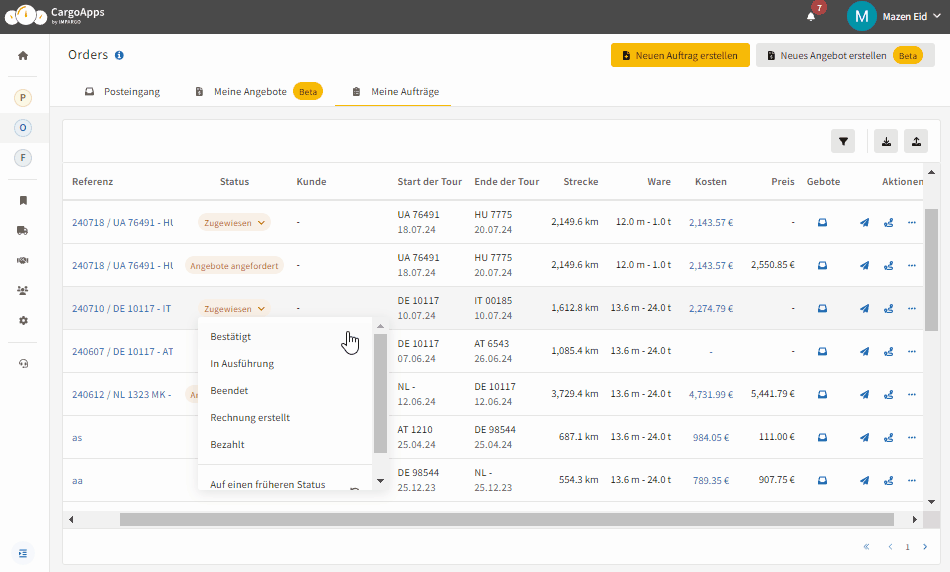Open the users group icon in sidebar
Viewport: 950px width, 572px height.
coord(23,290)
